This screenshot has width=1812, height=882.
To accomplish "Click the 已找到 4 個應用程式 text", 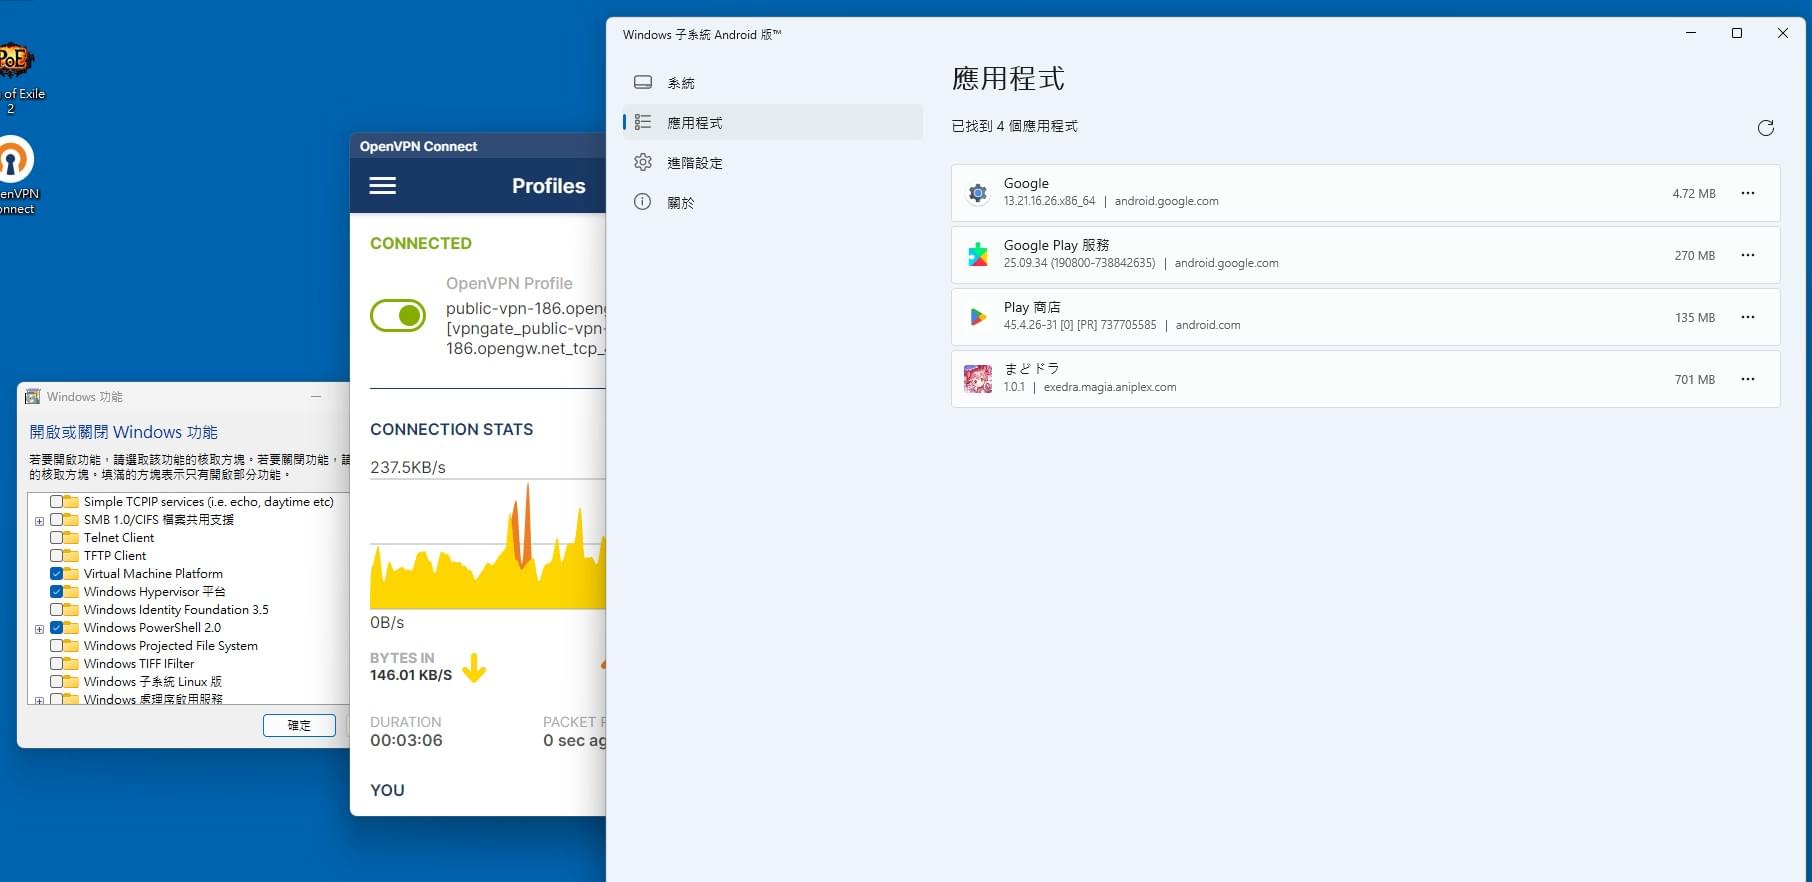I will click(1014, 126).
